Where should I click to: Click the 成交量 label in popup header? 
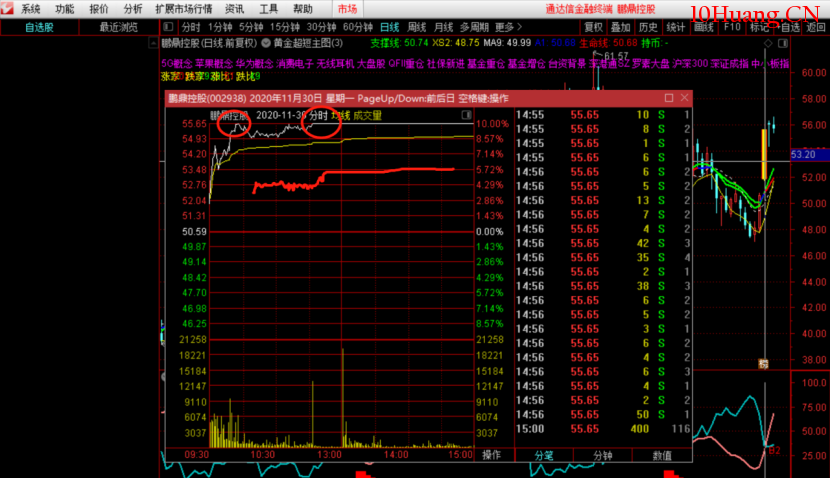[367, 115]
